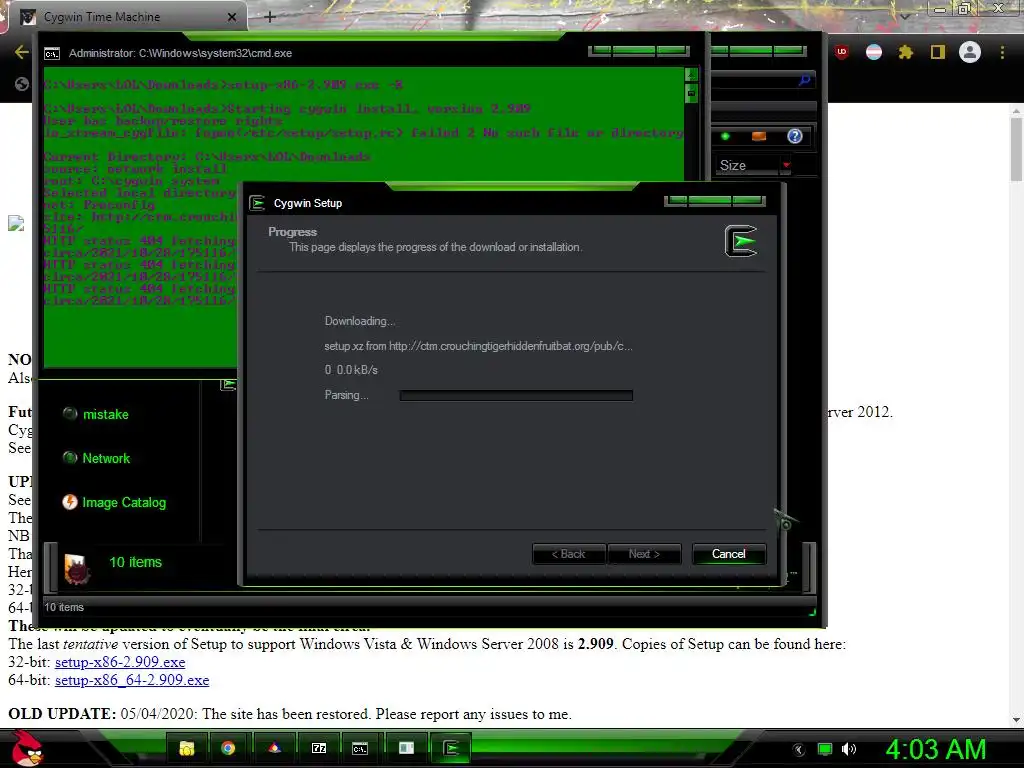The height and width of the screenshot is (768, 1024).
Task: Close the Cygwin Time Machine tab
Action: click(231, 18)
